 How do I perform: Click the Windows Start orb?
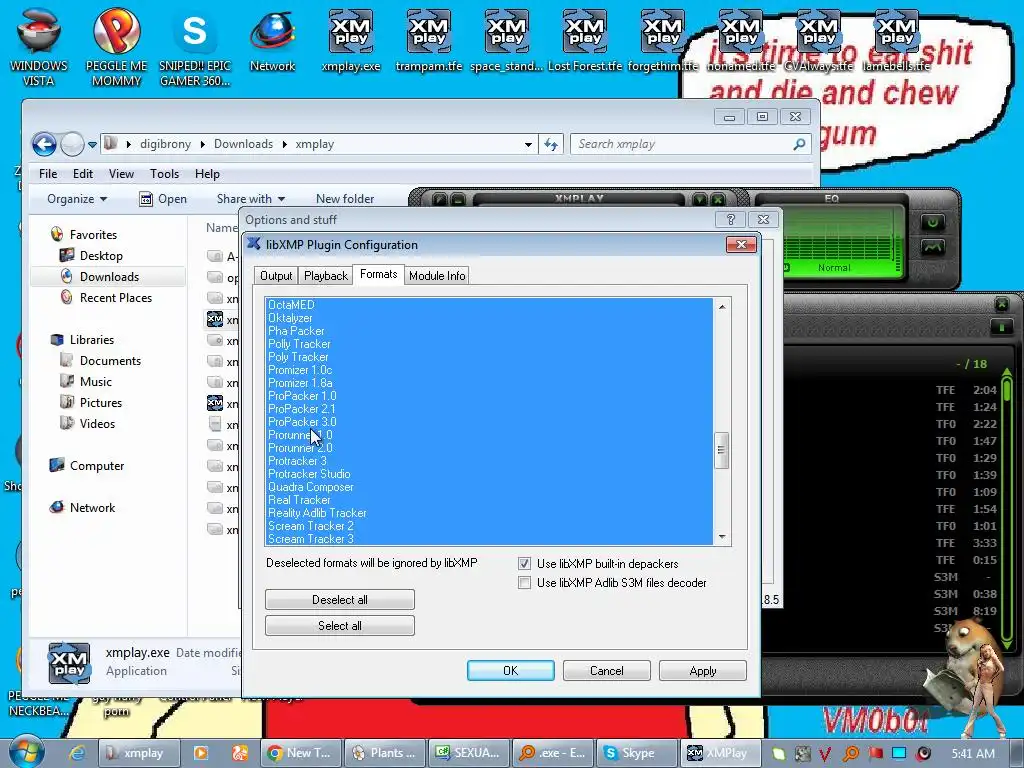[26, 752]
